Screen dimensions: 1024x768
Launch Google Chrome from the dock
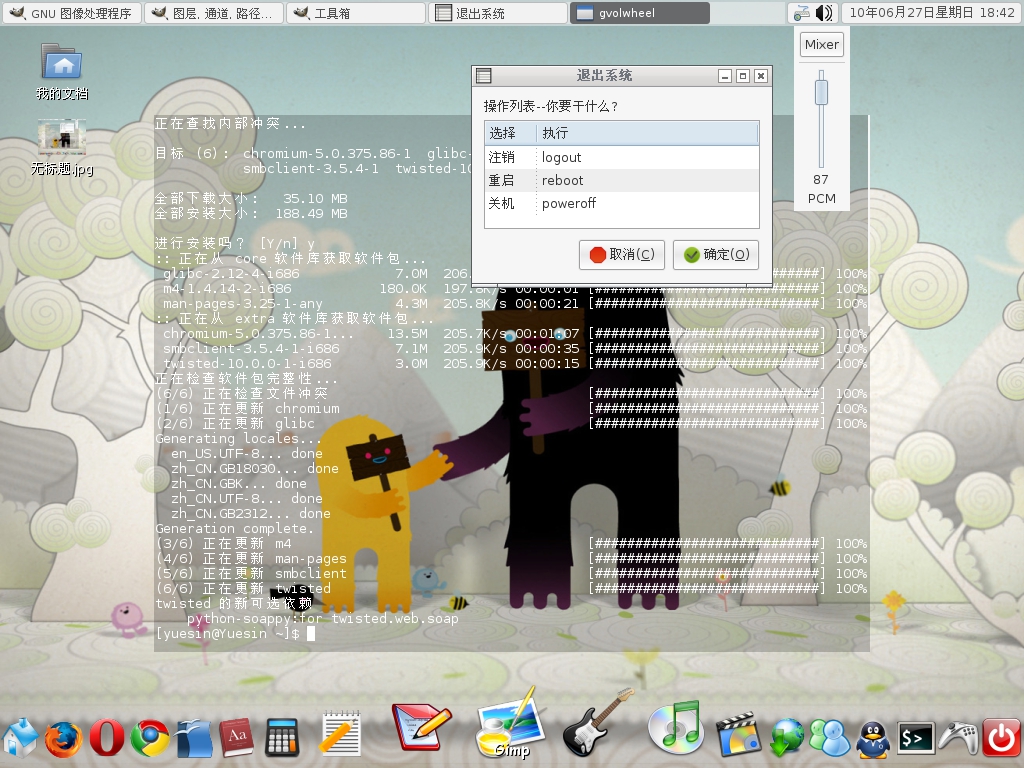150,738
